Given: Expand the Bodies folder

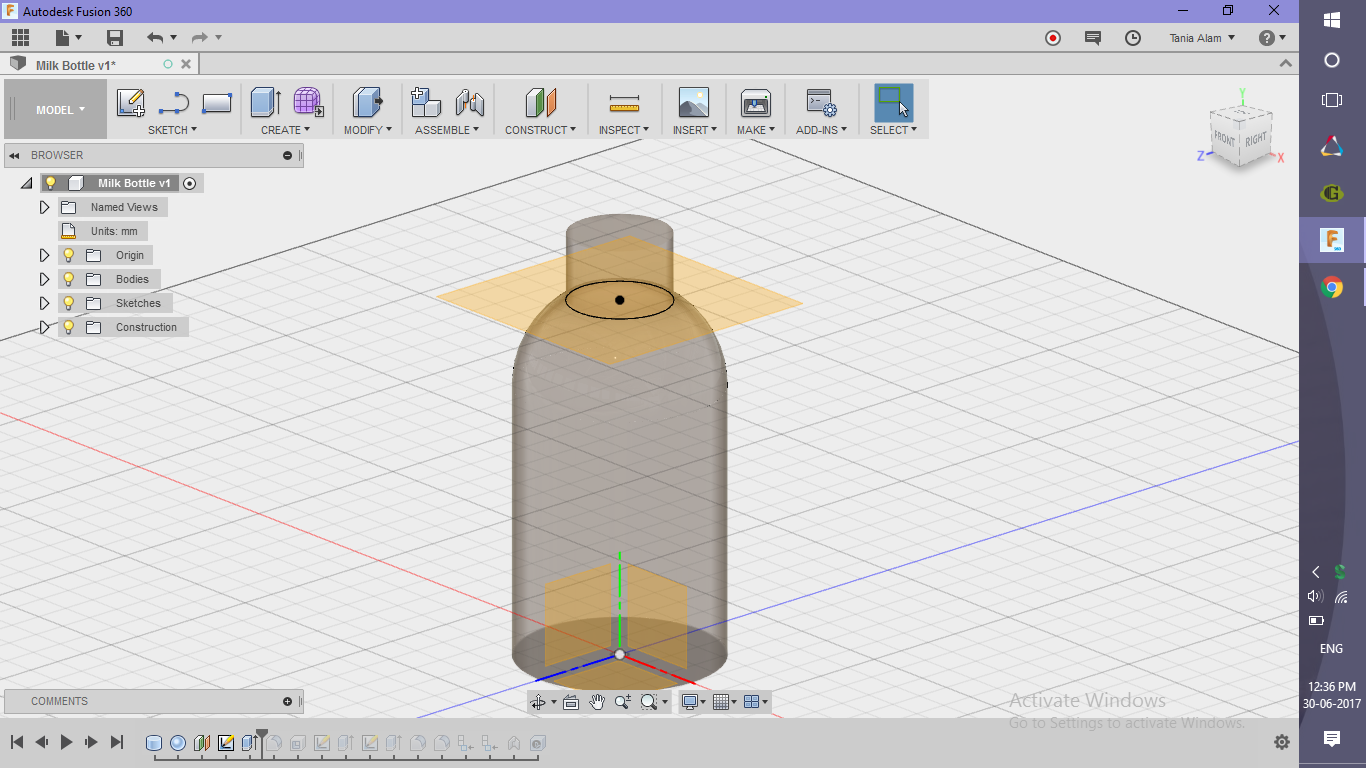Looking at the screenshot, I should coord(44,279).
